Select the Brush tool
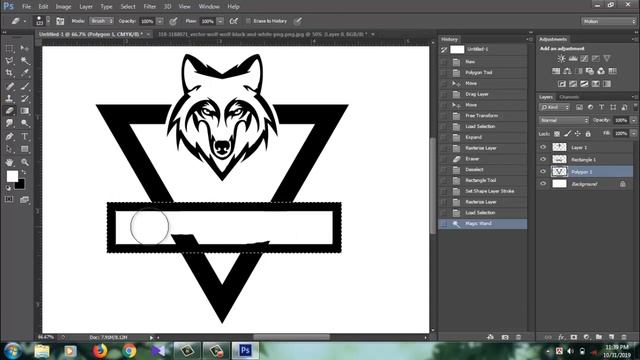Image resolution: width=640 pixels, height=360 pixels. (x=24, y=86)
